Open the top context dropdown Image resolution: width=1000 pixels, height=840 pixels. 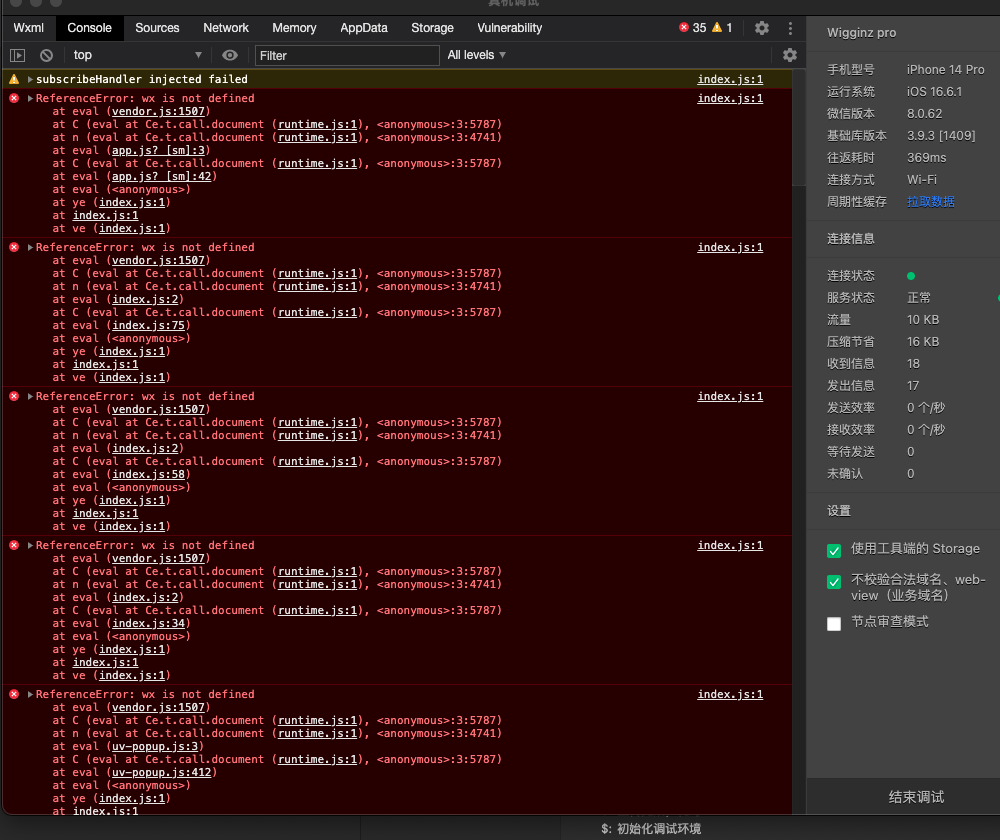tap(137, 55)
